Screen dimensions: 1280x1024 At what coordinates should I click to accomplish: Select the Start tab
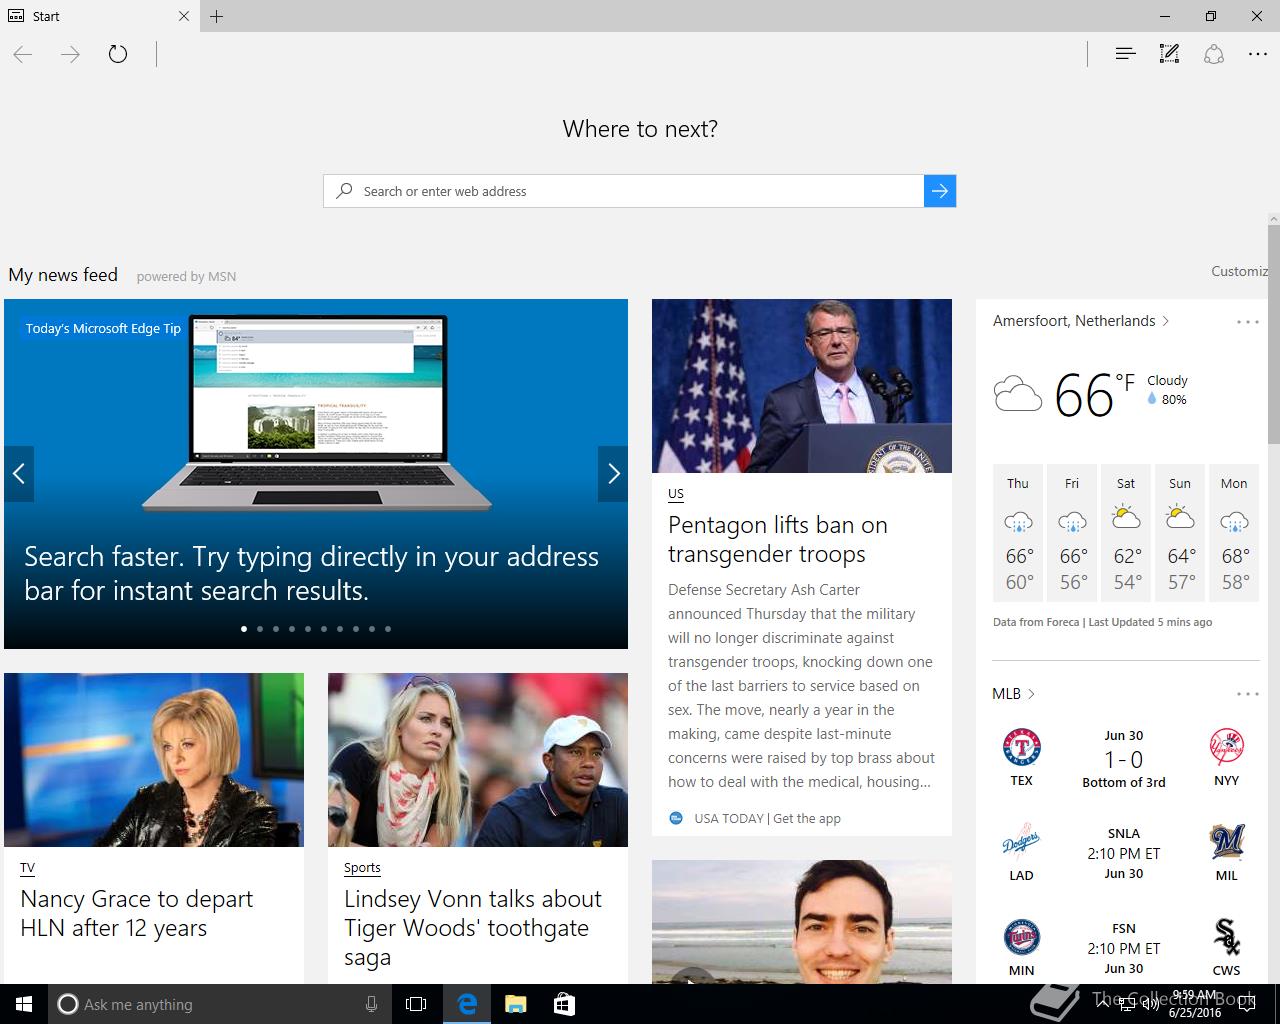(100, 16)
